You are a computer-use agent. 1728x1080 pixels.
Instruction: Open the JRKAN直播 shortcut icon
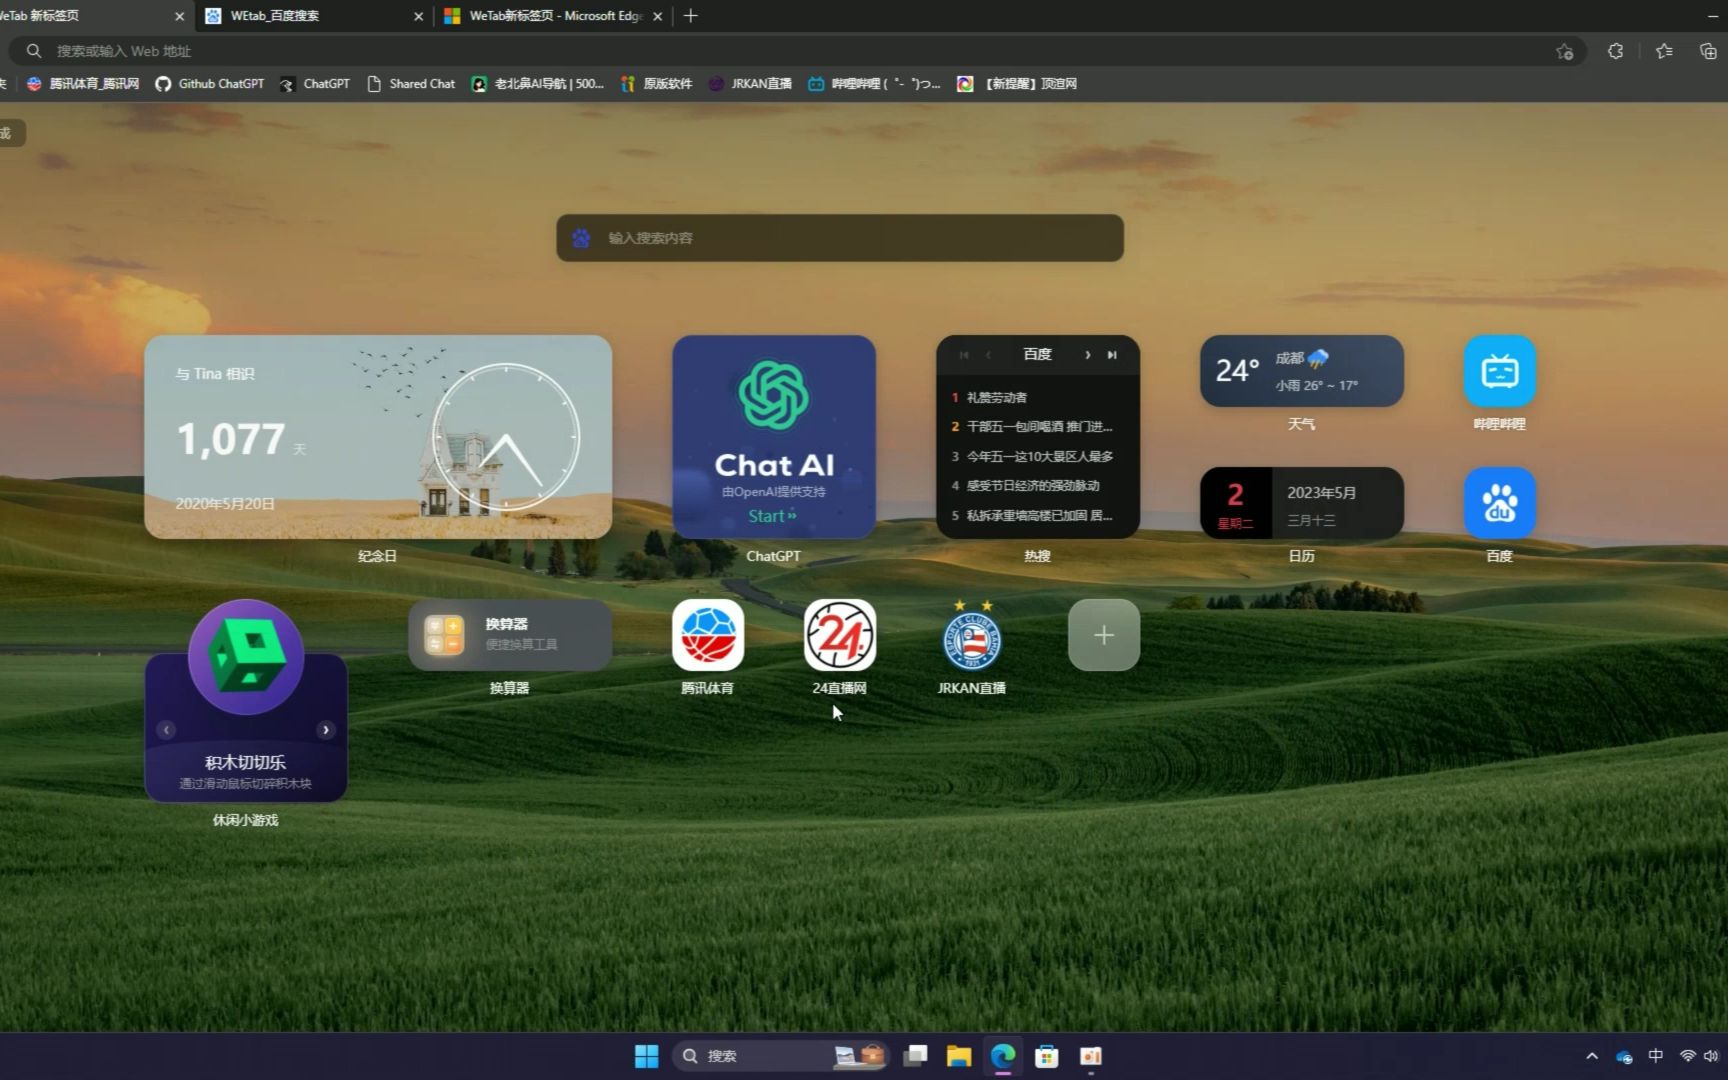tap(972, 635)
